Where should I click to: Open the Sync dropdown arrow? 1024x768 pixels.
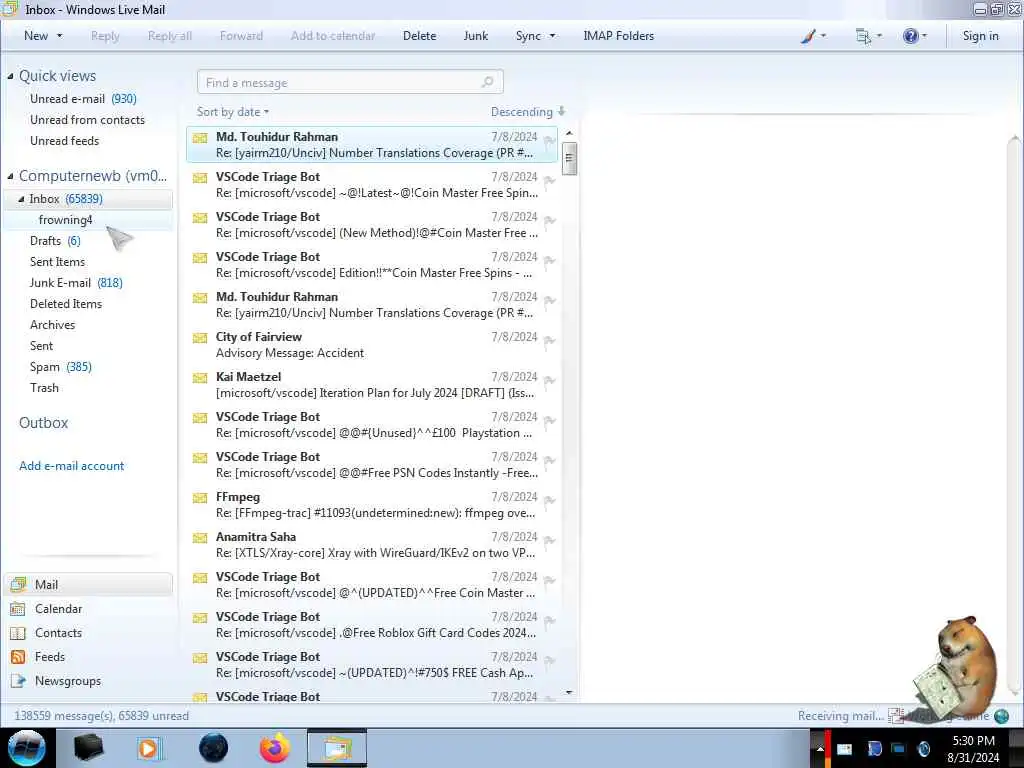(552, 36)
